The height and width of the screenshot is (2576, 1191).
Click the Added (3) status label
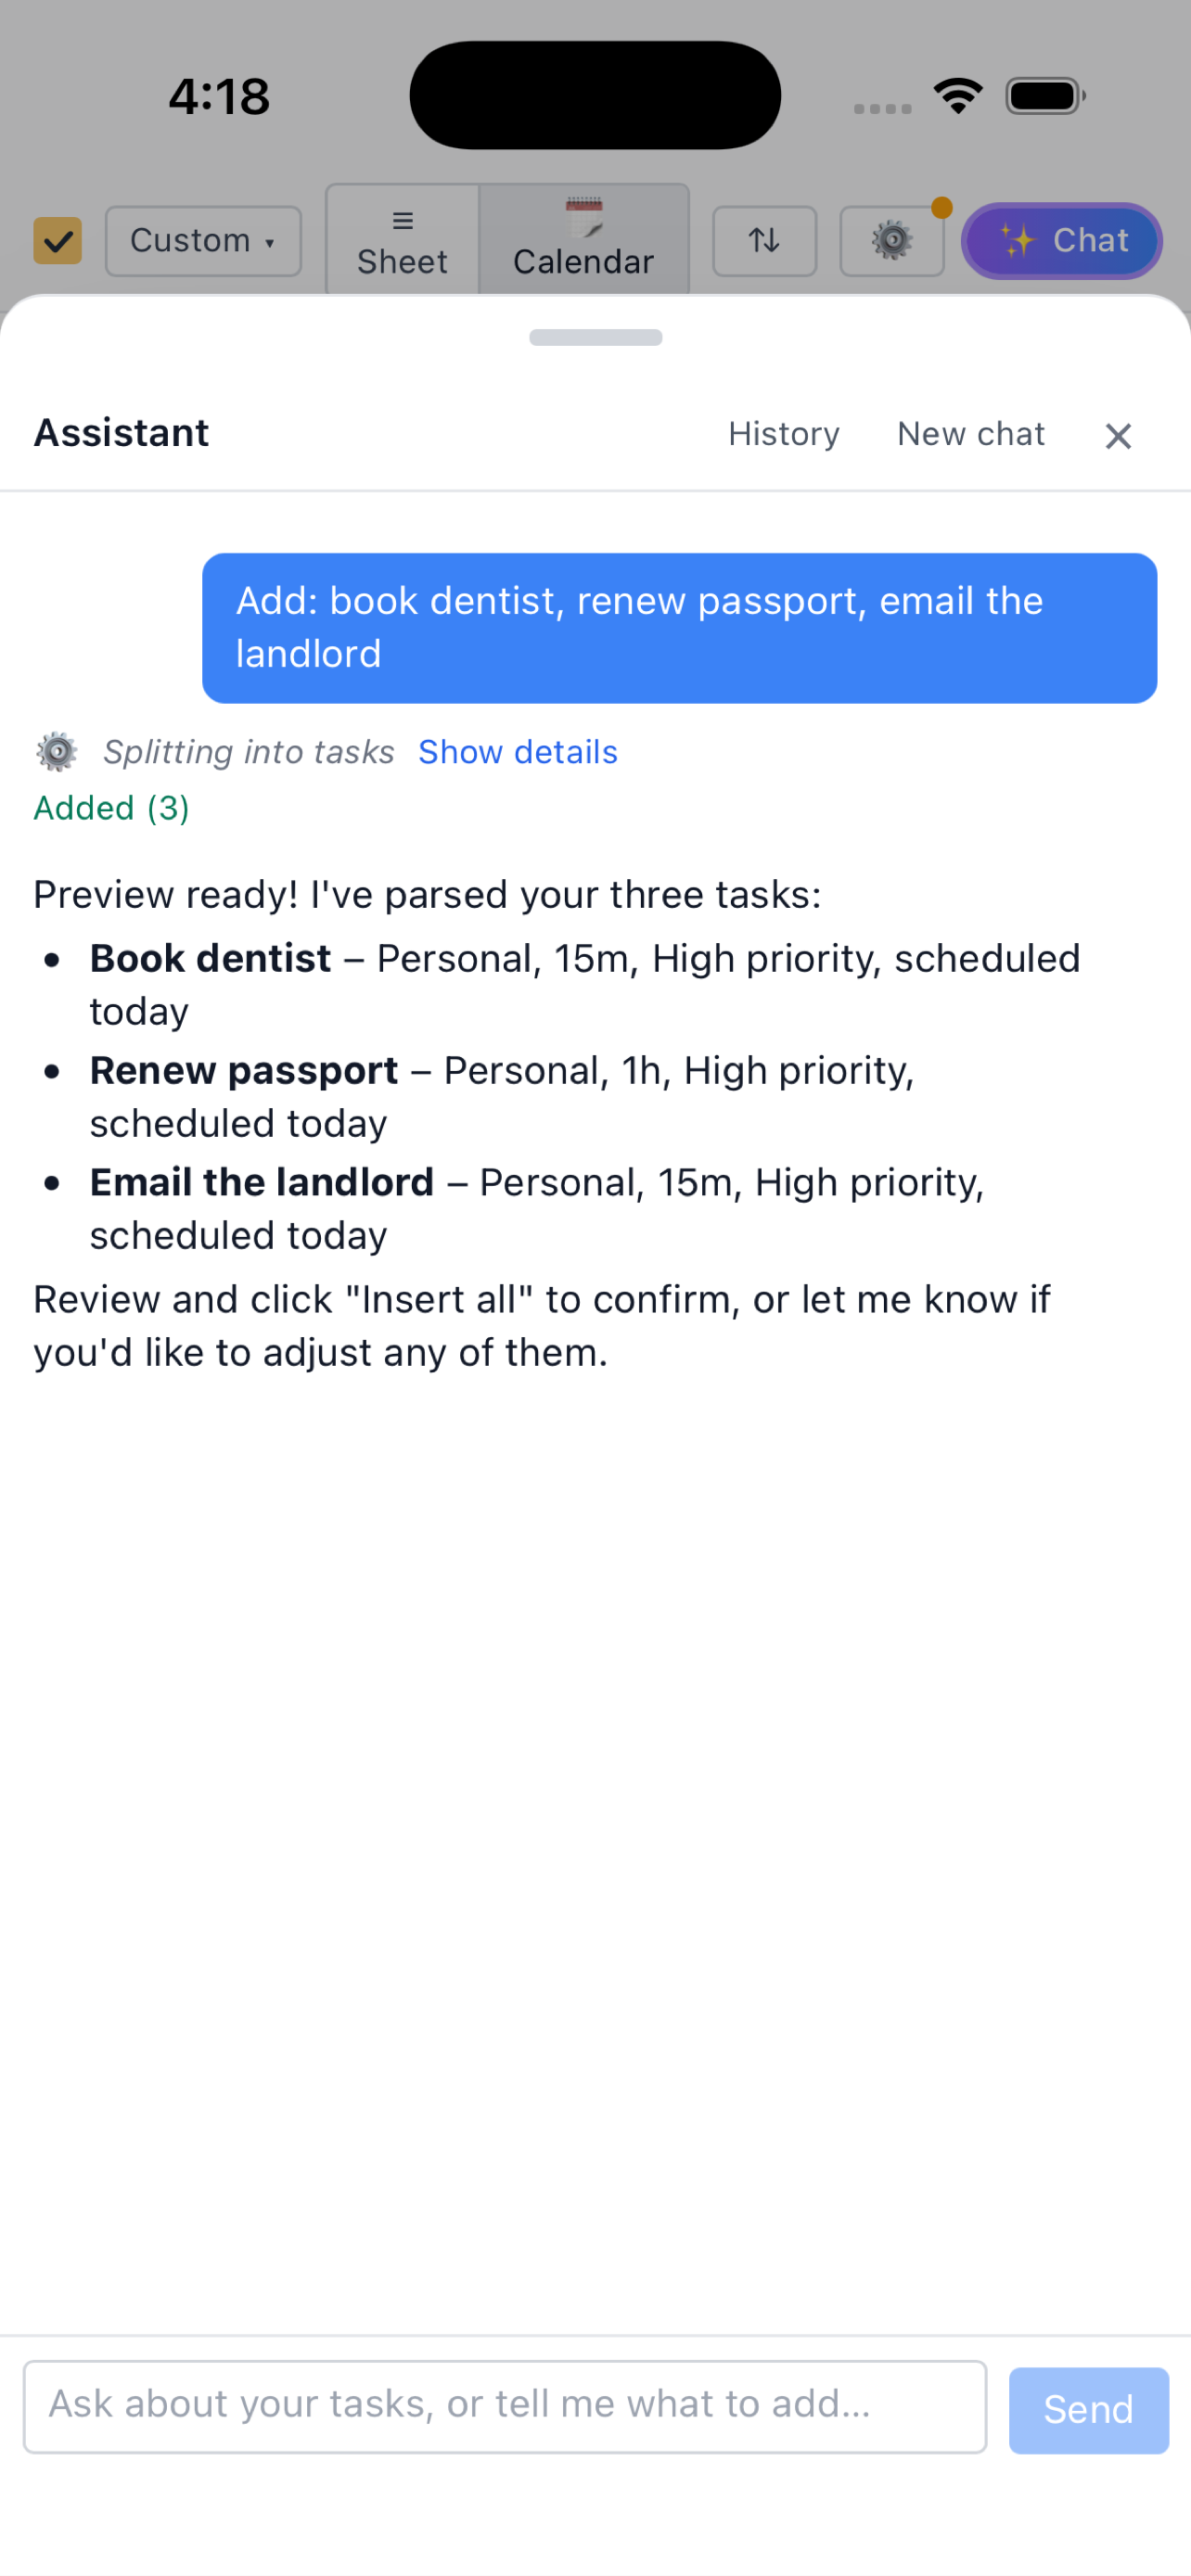tap(112, 808)
